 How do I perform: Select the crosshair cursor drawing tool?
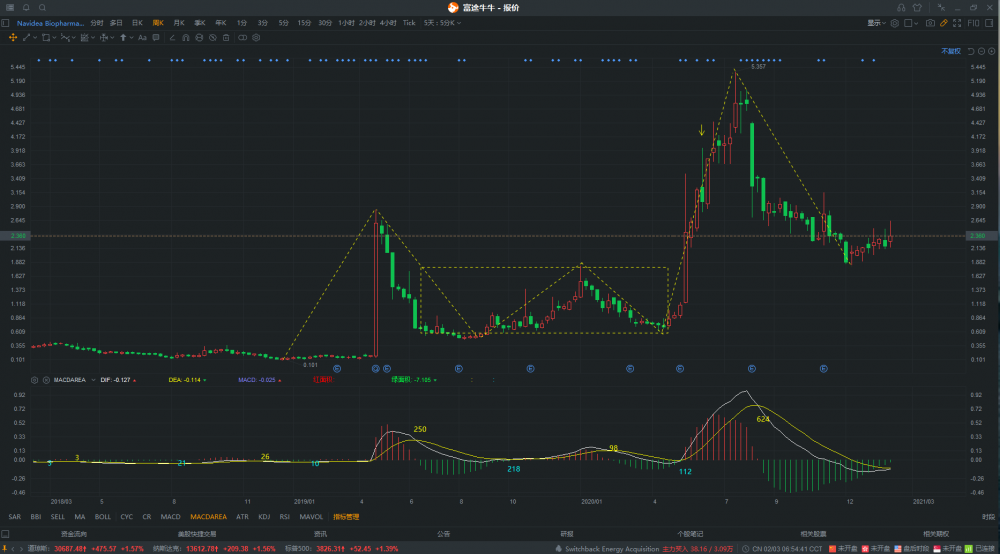13,37
